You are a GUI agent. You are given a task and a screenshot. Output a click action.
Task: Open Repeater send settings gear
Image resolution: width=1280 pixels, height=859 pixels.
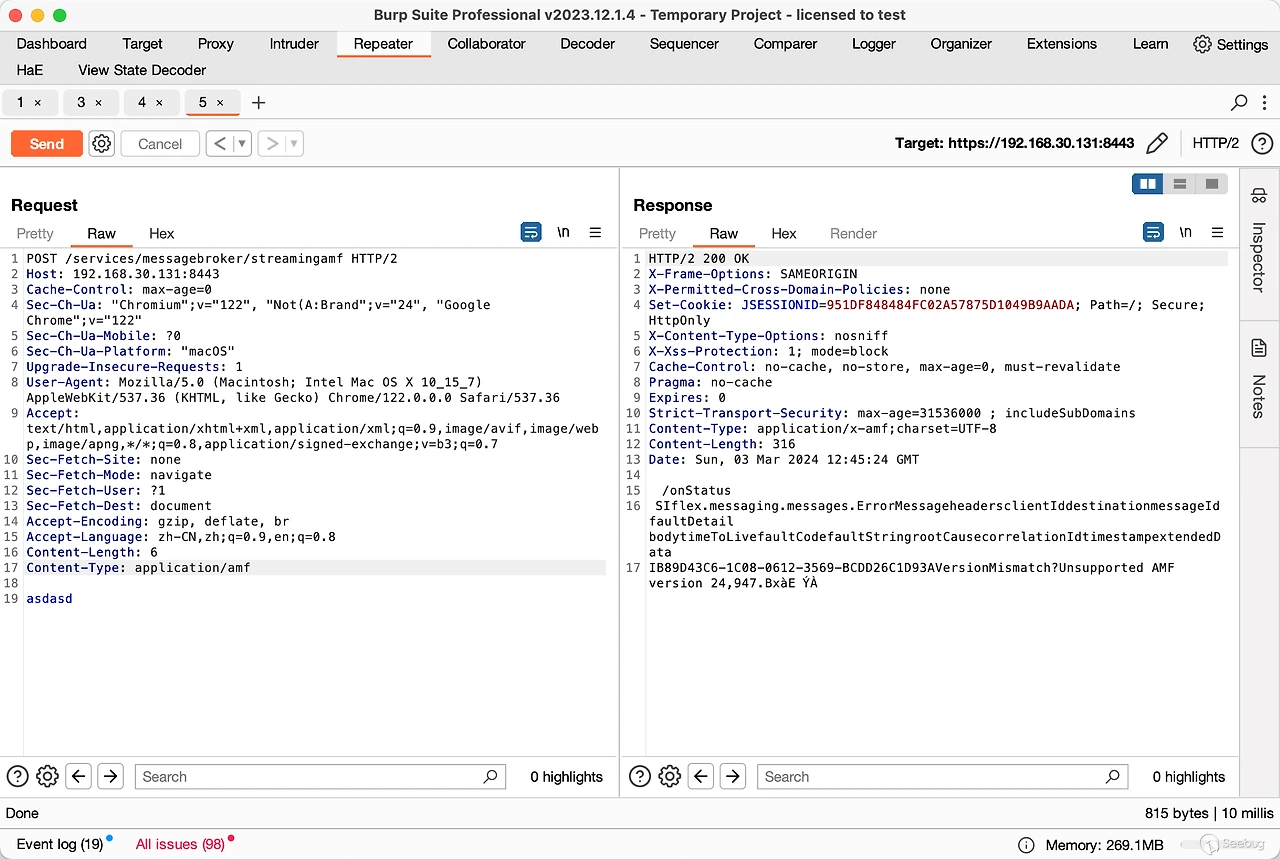[x=102, y=144]
